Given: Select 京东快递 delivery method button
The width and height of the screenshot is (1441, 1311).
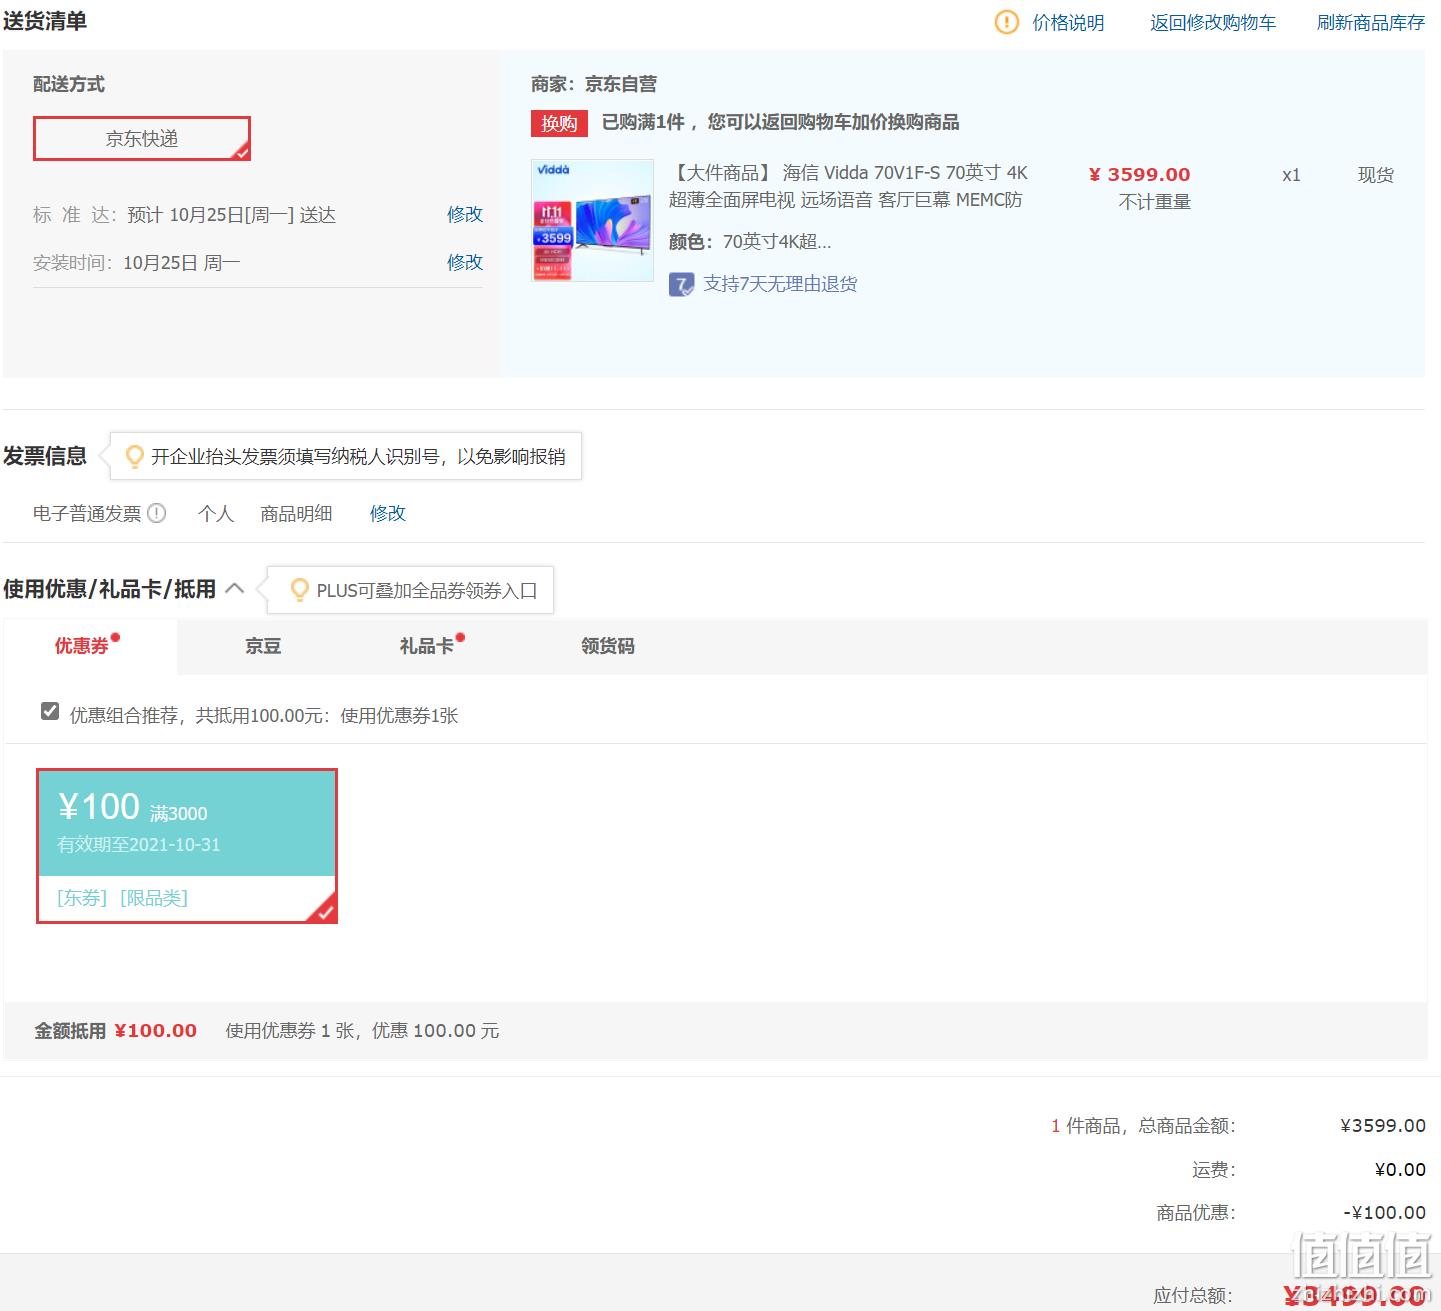Looking at the screenshot, I should [142, 139].
